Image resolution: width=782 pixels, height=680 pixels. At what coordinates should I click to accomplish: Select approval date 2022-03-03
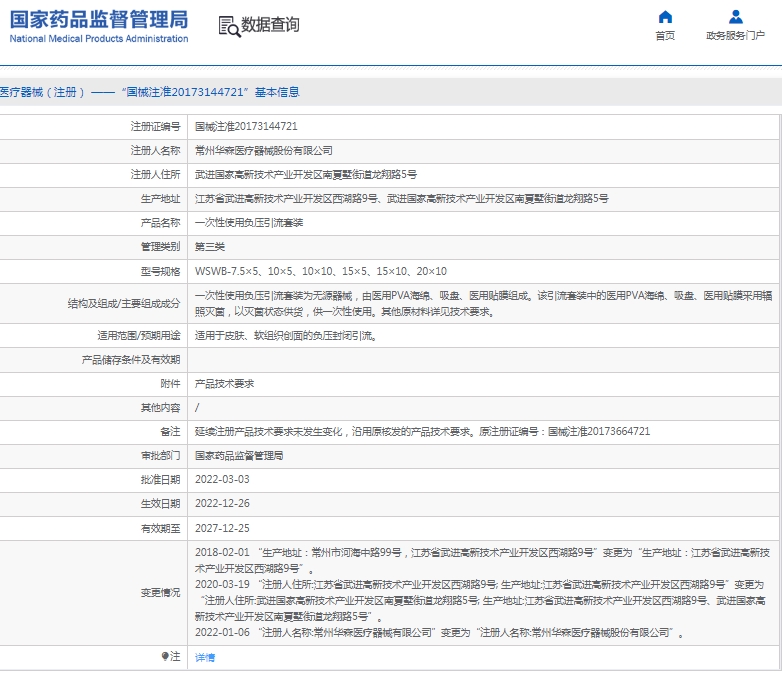(x=222, y=479)
